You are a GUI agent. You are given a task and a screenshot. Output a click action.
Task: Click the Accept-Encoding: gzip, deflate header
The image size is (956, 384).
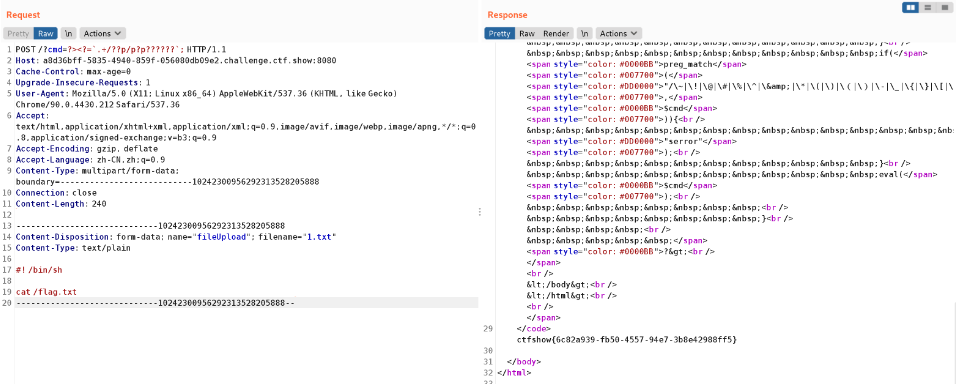pos(87,149)
